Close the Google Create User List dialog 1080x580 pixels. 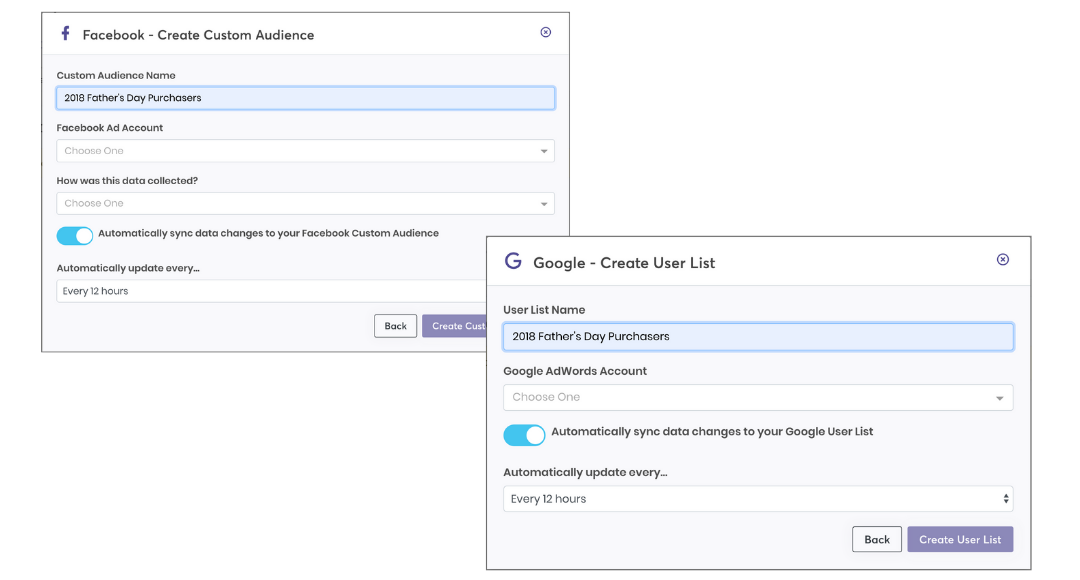point(1003,260)
